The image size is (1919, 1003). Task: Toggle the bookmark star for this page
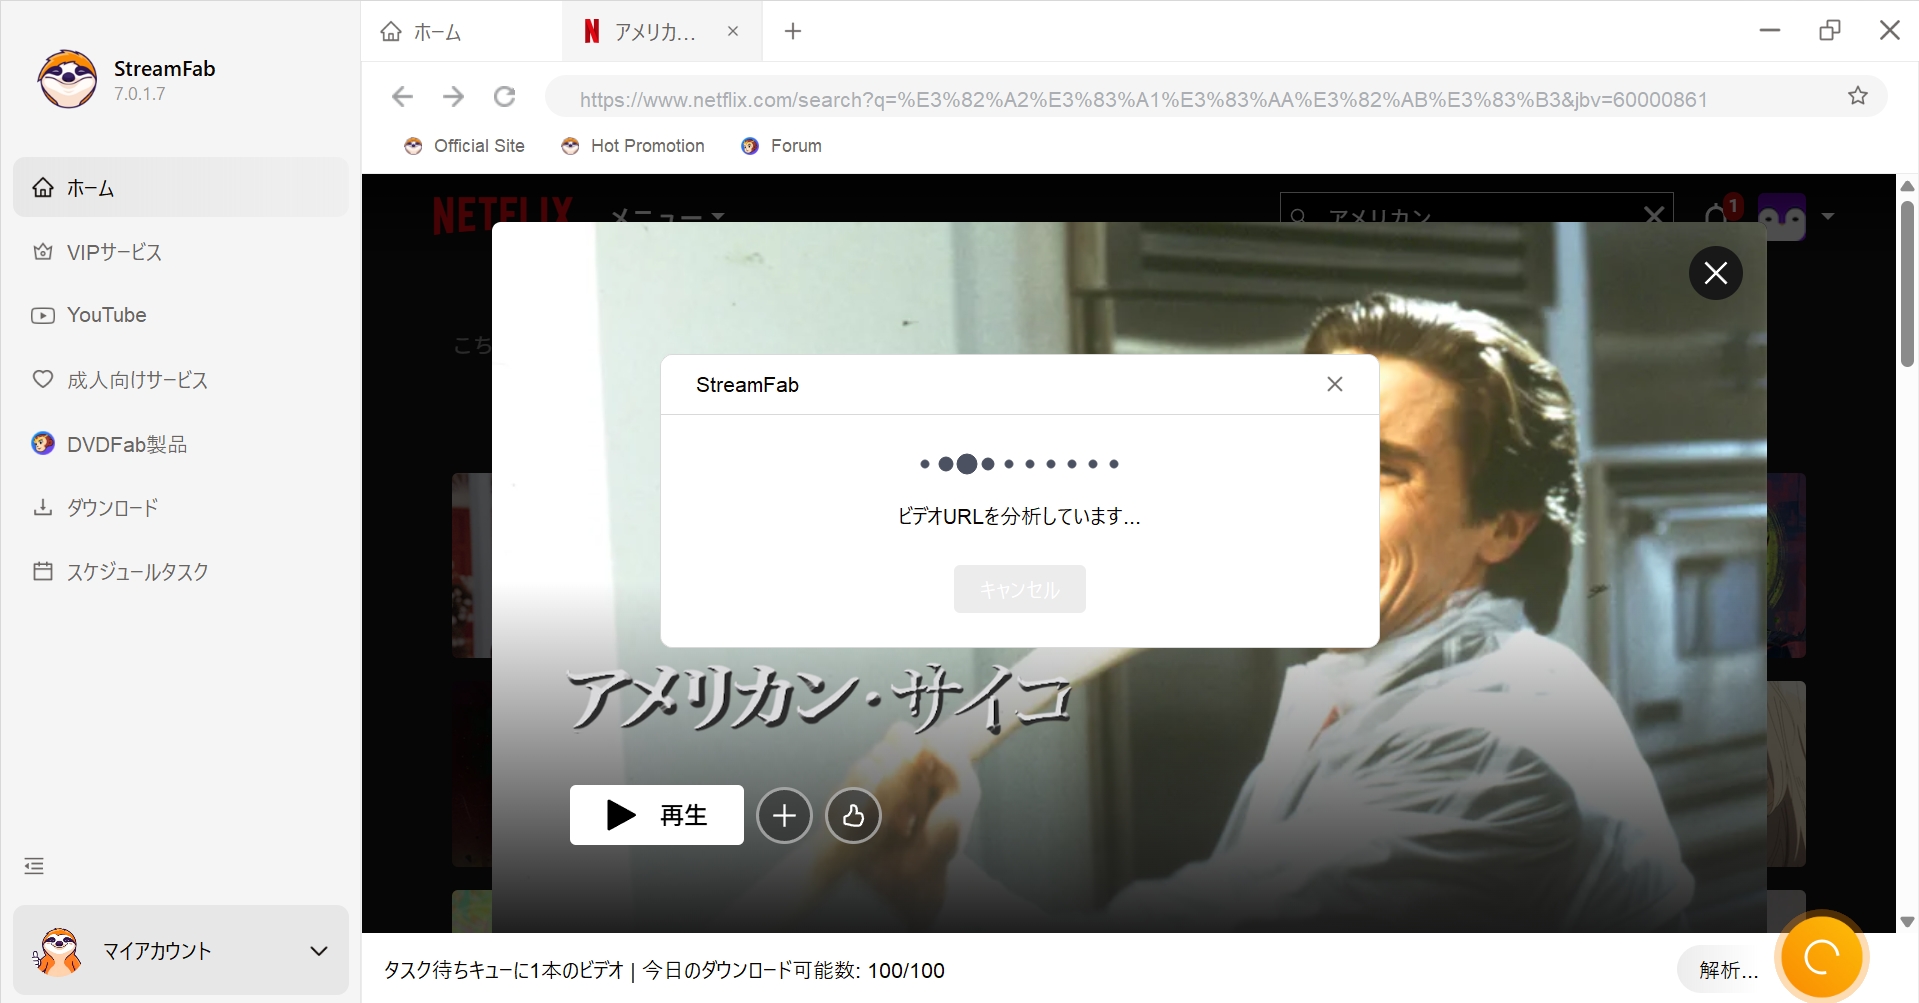1857,95
